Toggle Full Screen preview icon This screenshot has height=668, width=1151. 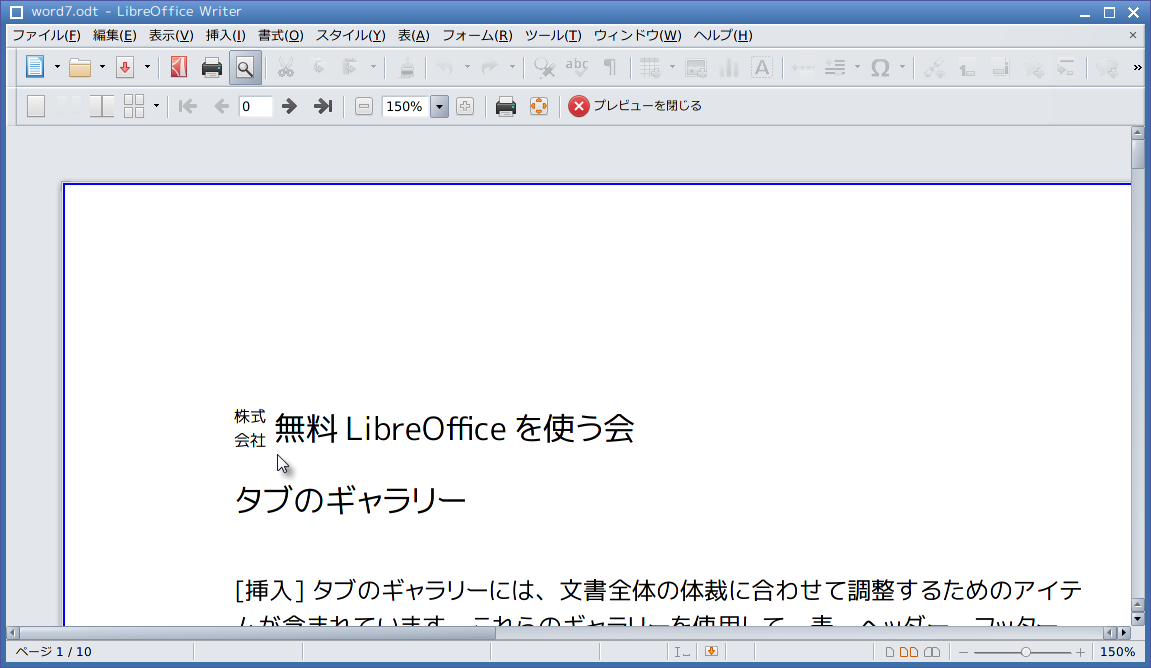539,106
